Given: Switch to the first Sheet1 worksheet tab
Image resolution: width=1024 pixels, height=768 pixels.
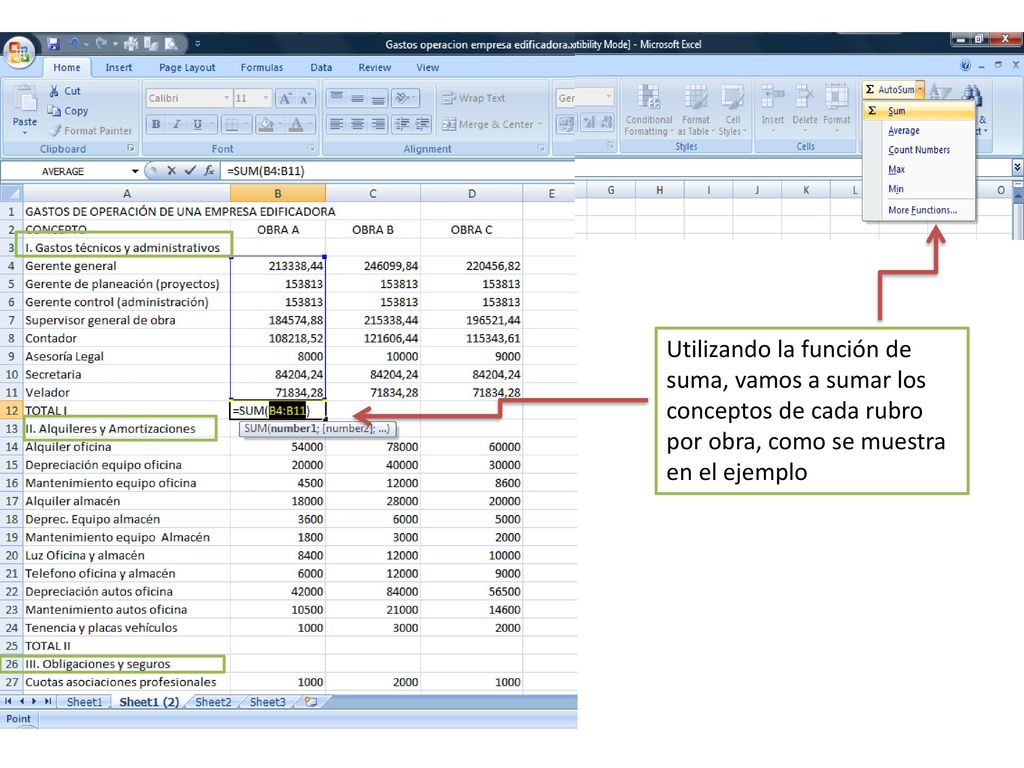Looking at the screenshot, I should point(84,702).
